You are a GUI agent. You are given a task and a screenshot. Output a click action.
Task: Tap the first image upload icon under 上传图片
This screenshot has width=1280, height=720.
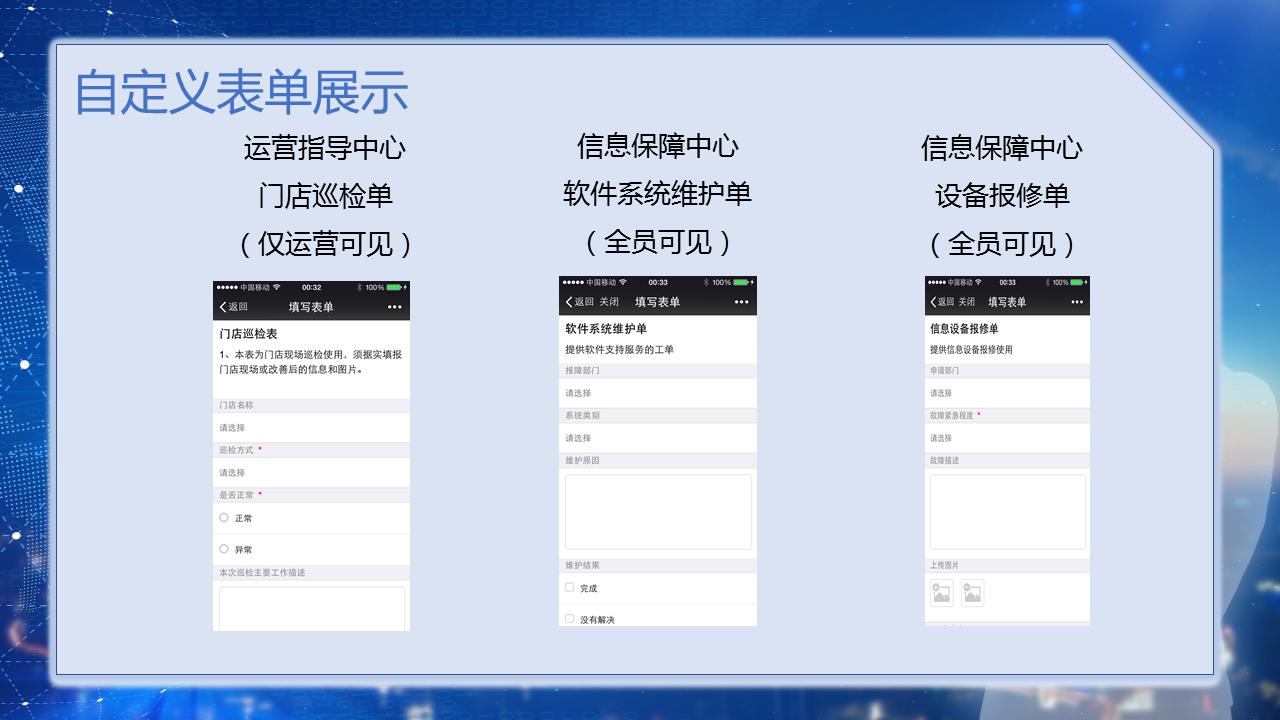point(941,592)
